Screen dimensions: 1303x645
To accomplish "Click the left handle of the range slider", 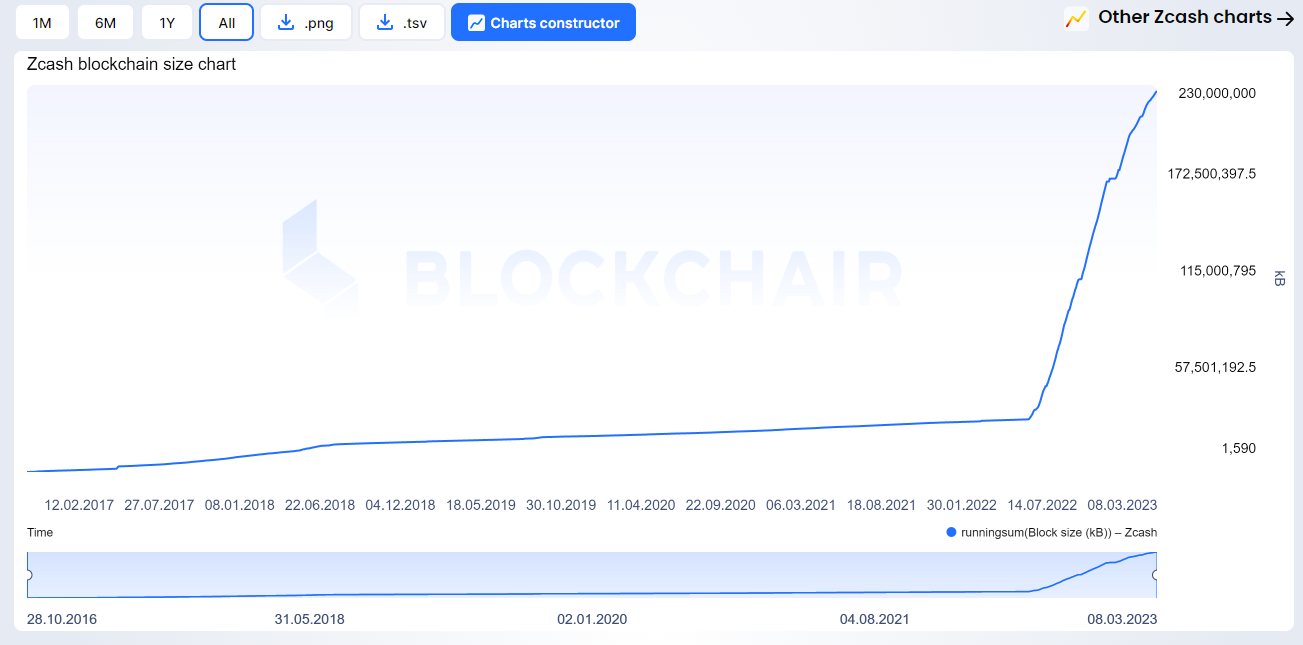I will click(29, 575).
